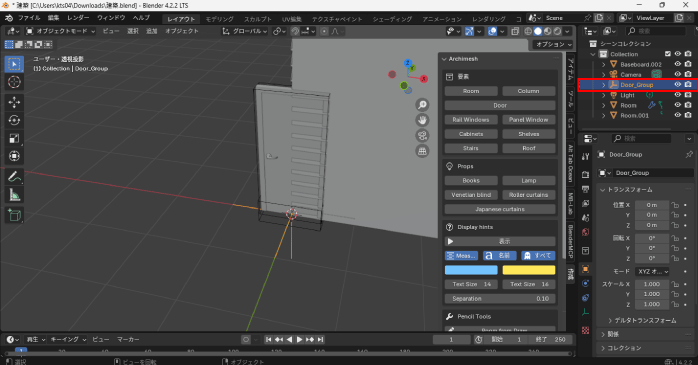Open the Global orientation dropdown

tap(245, 31)
